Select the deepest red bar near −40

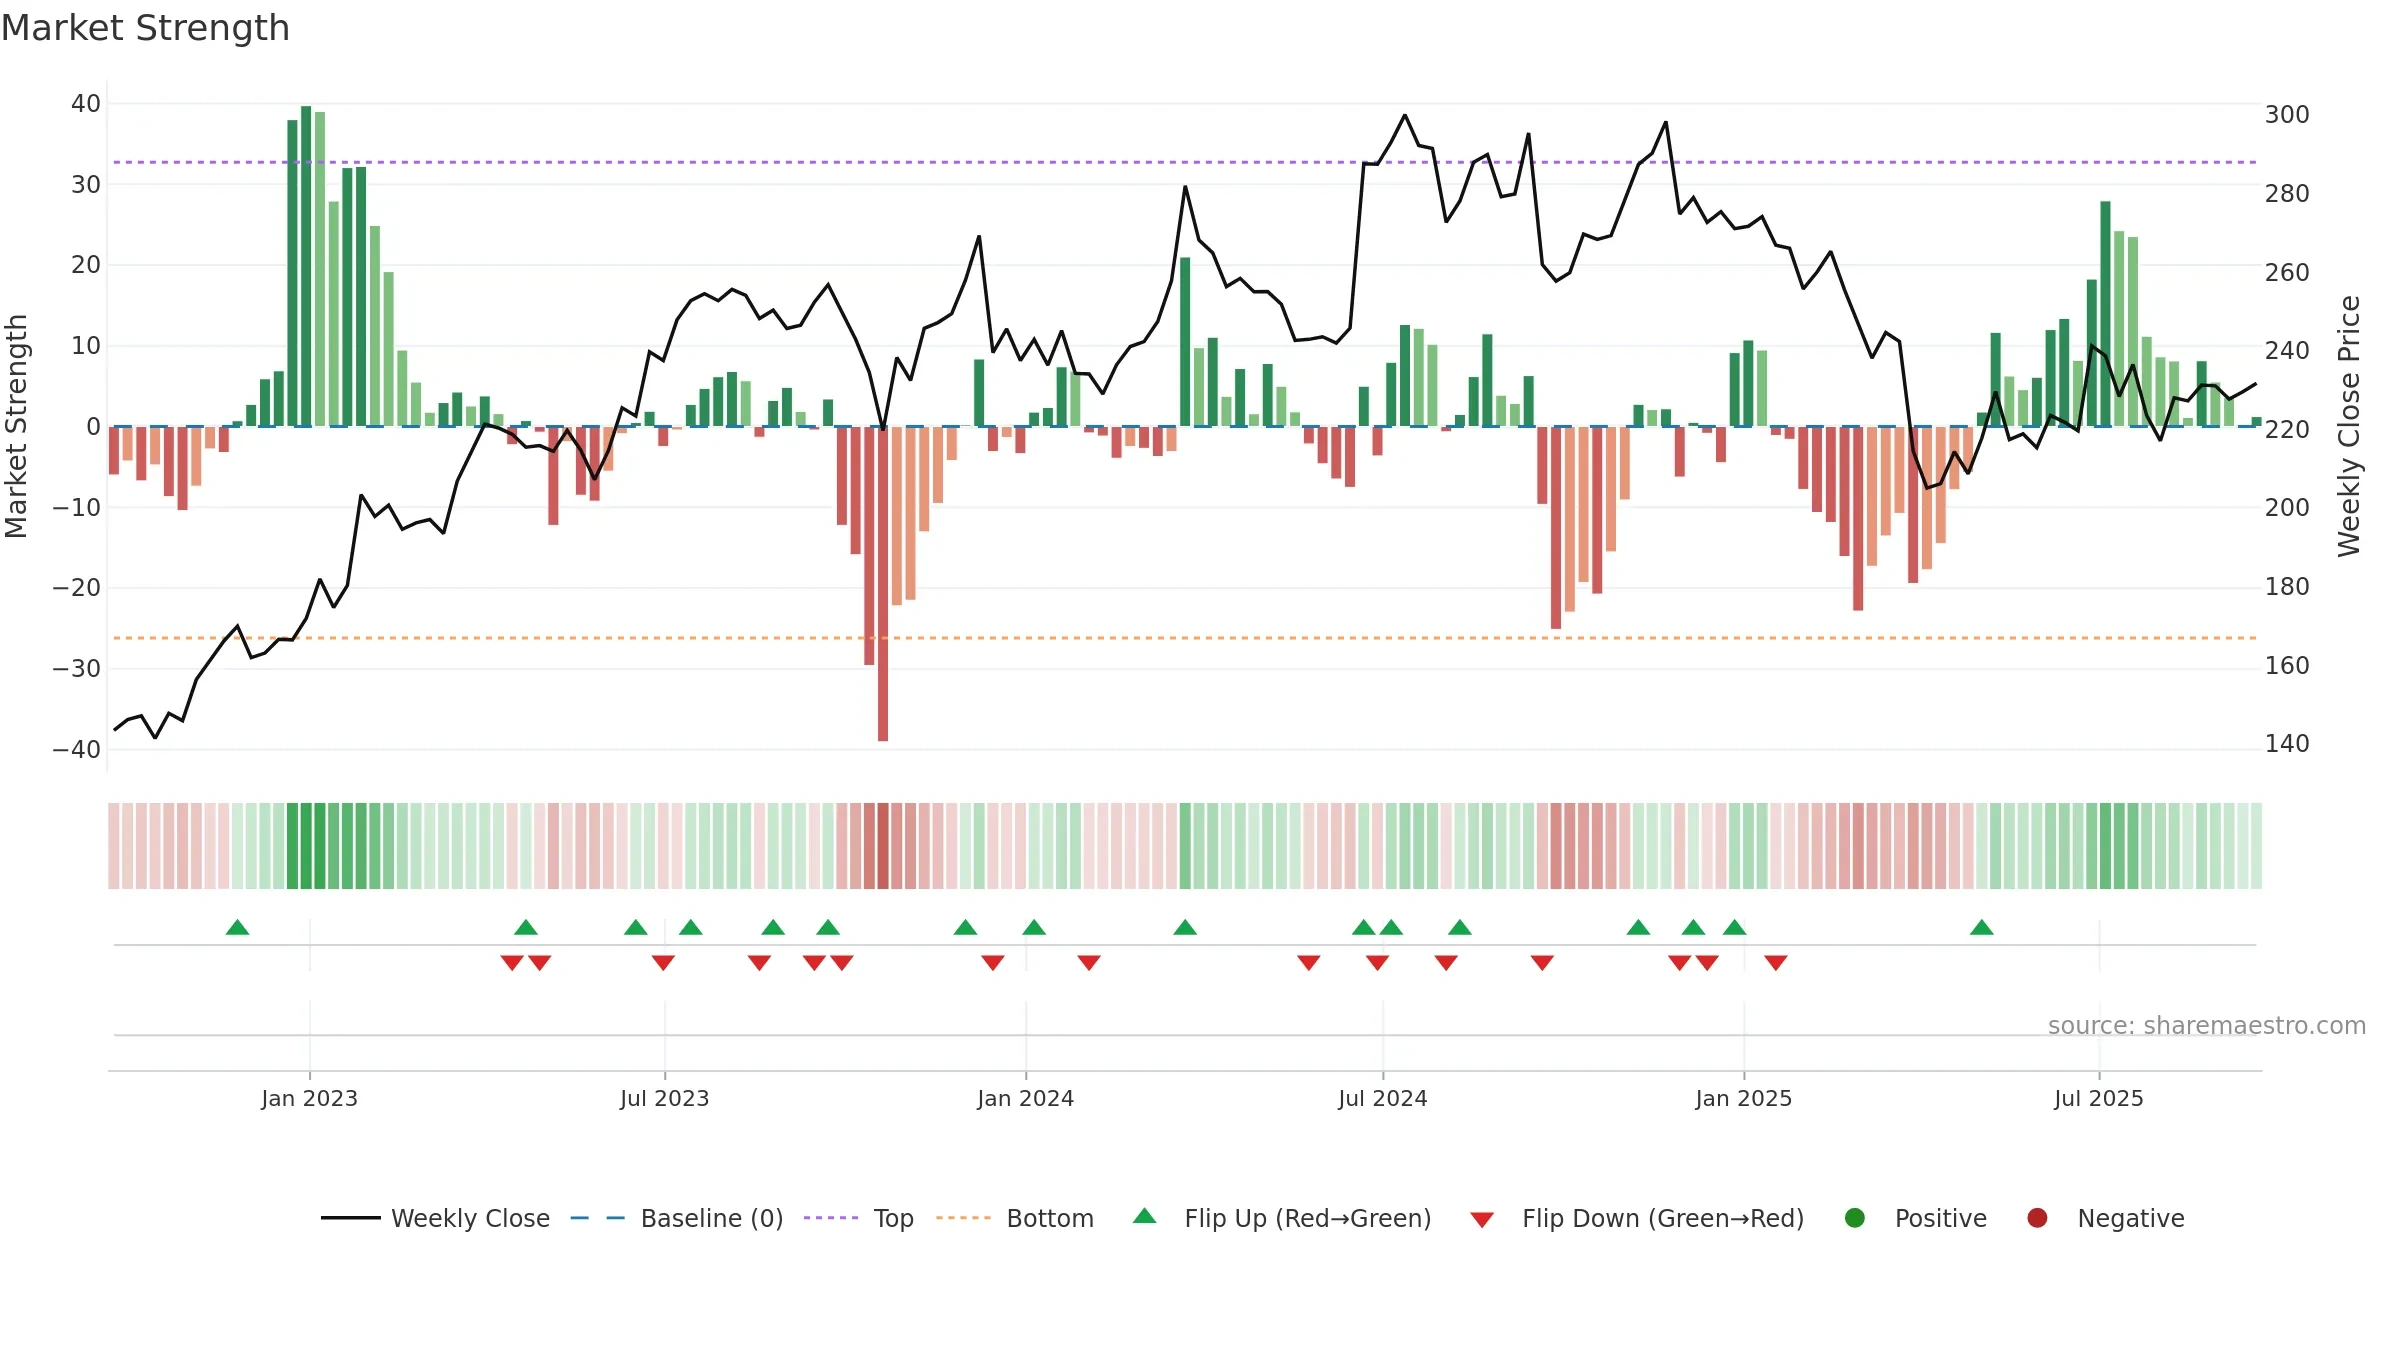883,584
